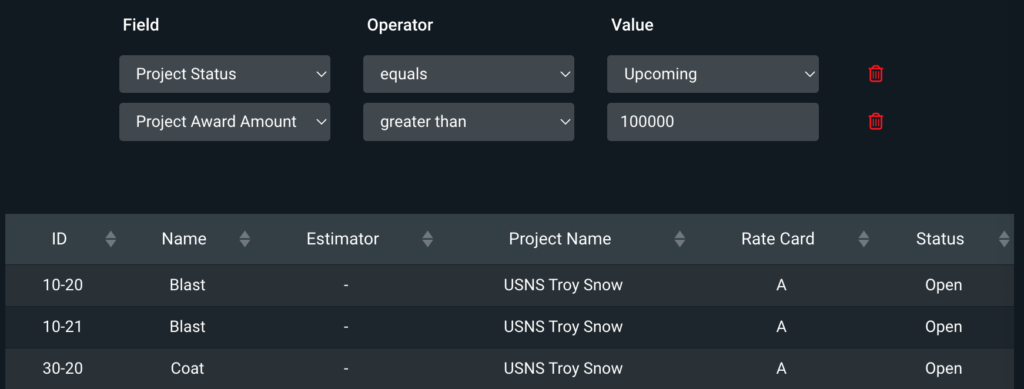Select the row with ID 10-21
The height and width of the screenshot is (389, 1024).
pos(509,327)
